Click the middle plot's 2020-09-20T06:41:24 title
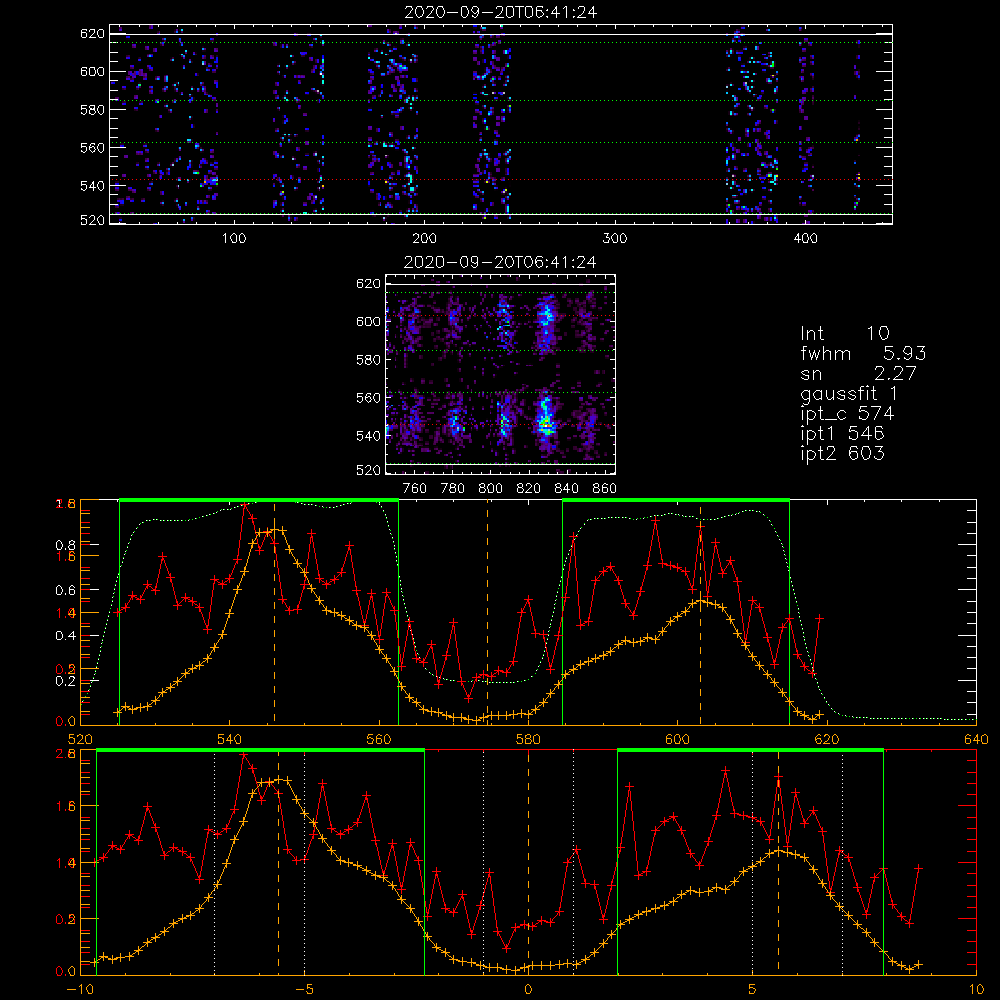Viewport: 1000px width, 1000px height. tap(501, 262)
